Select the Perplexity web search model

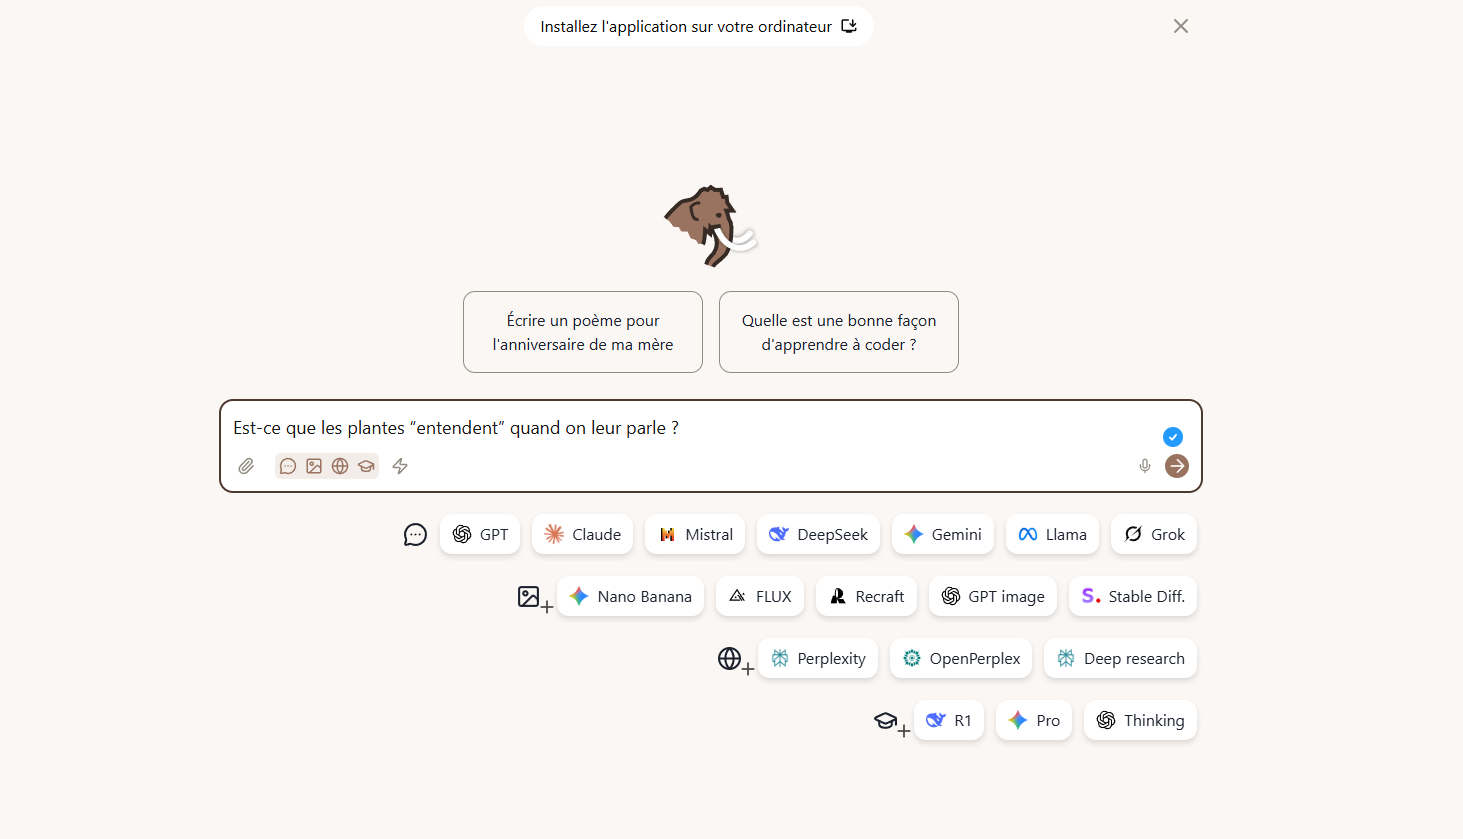[818, 658]
